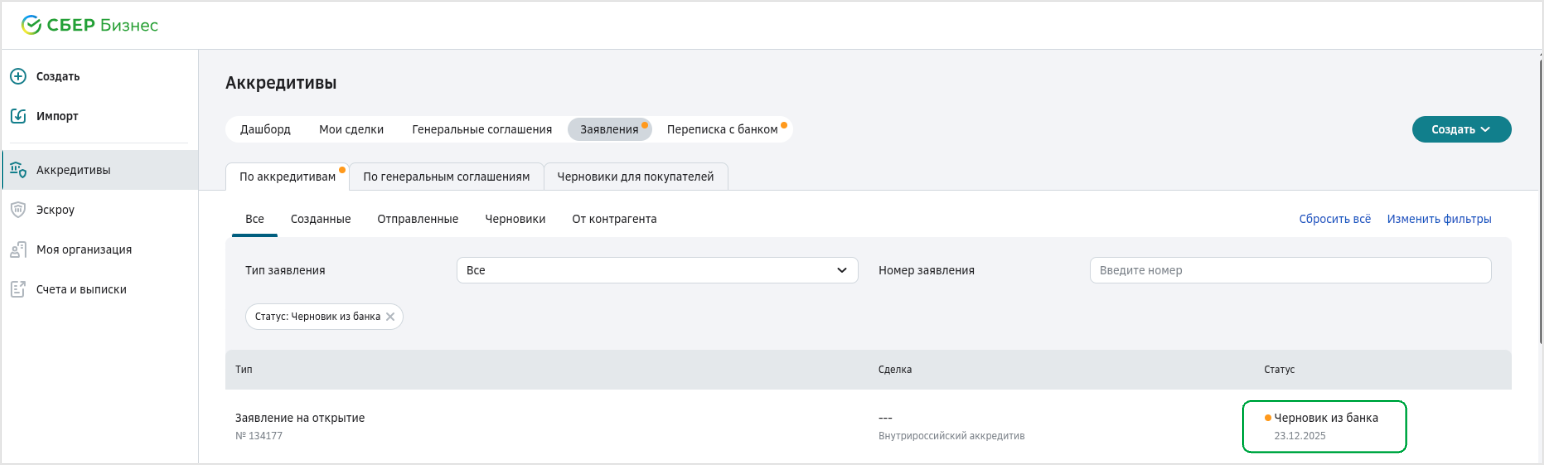1544x465 pixels.
Task: Select the Все filter tab
Action: coord(254,219)
